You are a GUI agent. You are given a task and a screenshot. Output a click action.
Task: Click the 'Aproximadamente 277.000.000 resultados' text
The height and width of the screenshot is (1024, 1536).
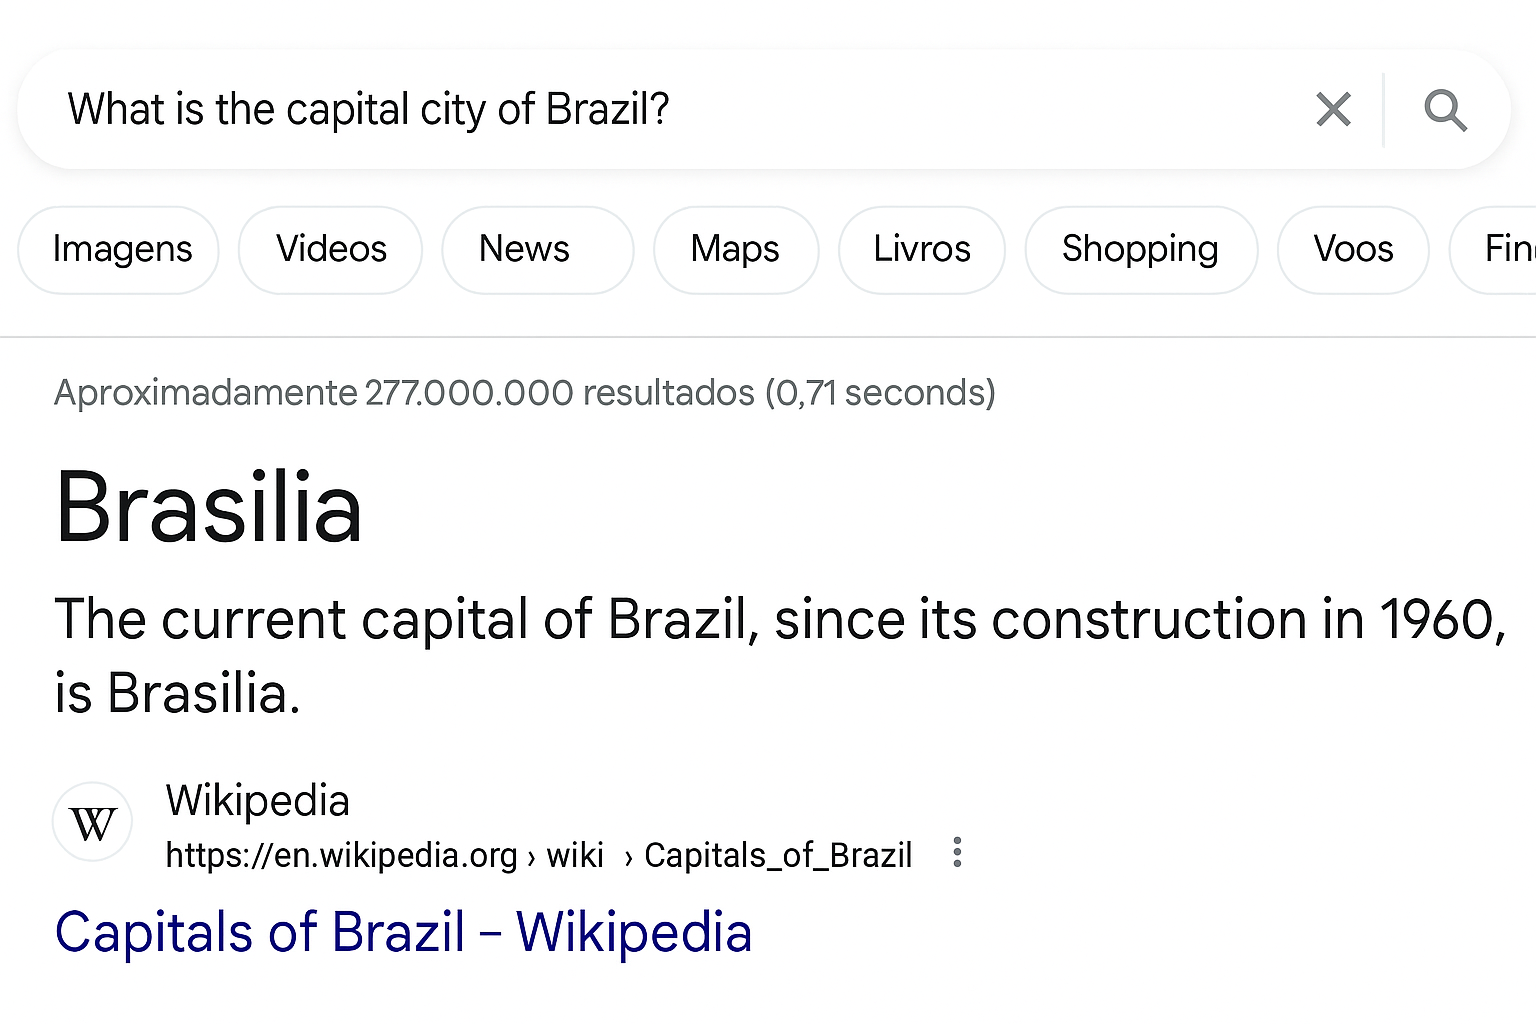[524, 392]
